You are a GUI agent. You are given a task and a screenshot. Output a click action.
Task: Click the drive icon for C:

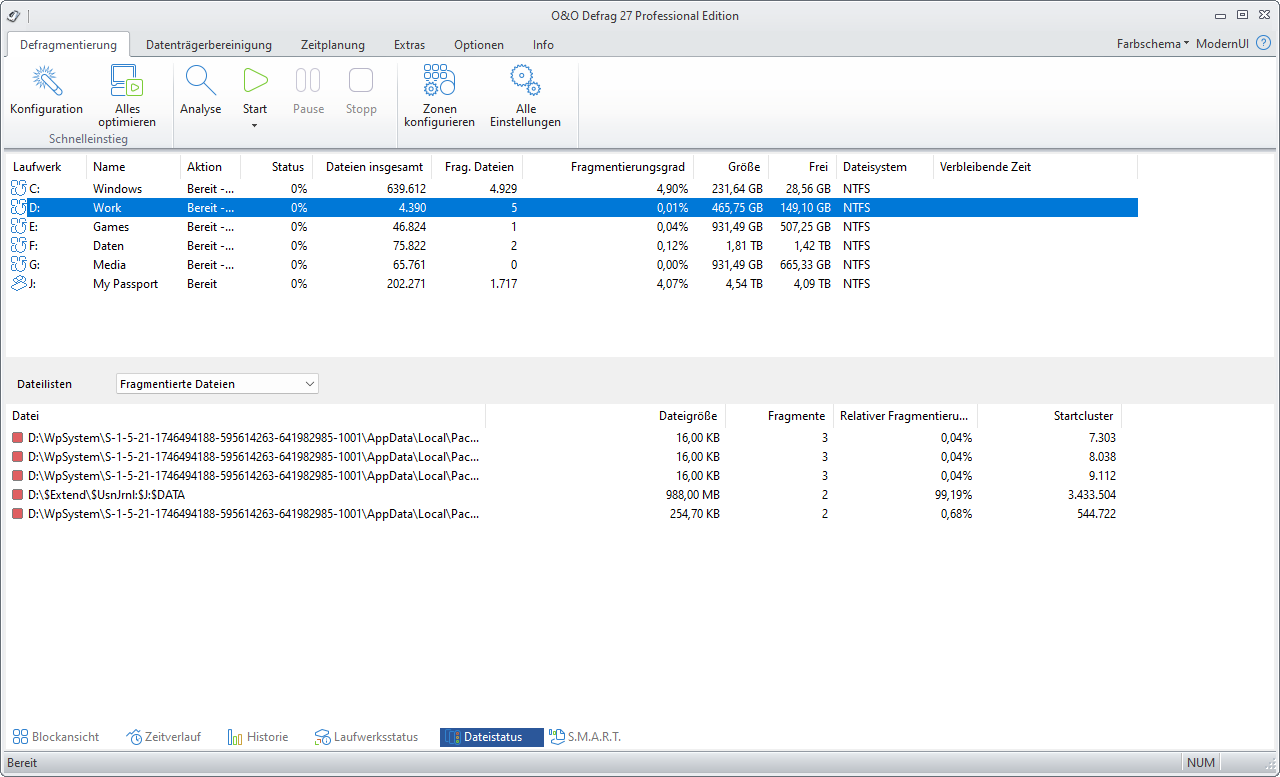(x=18, y=188)
